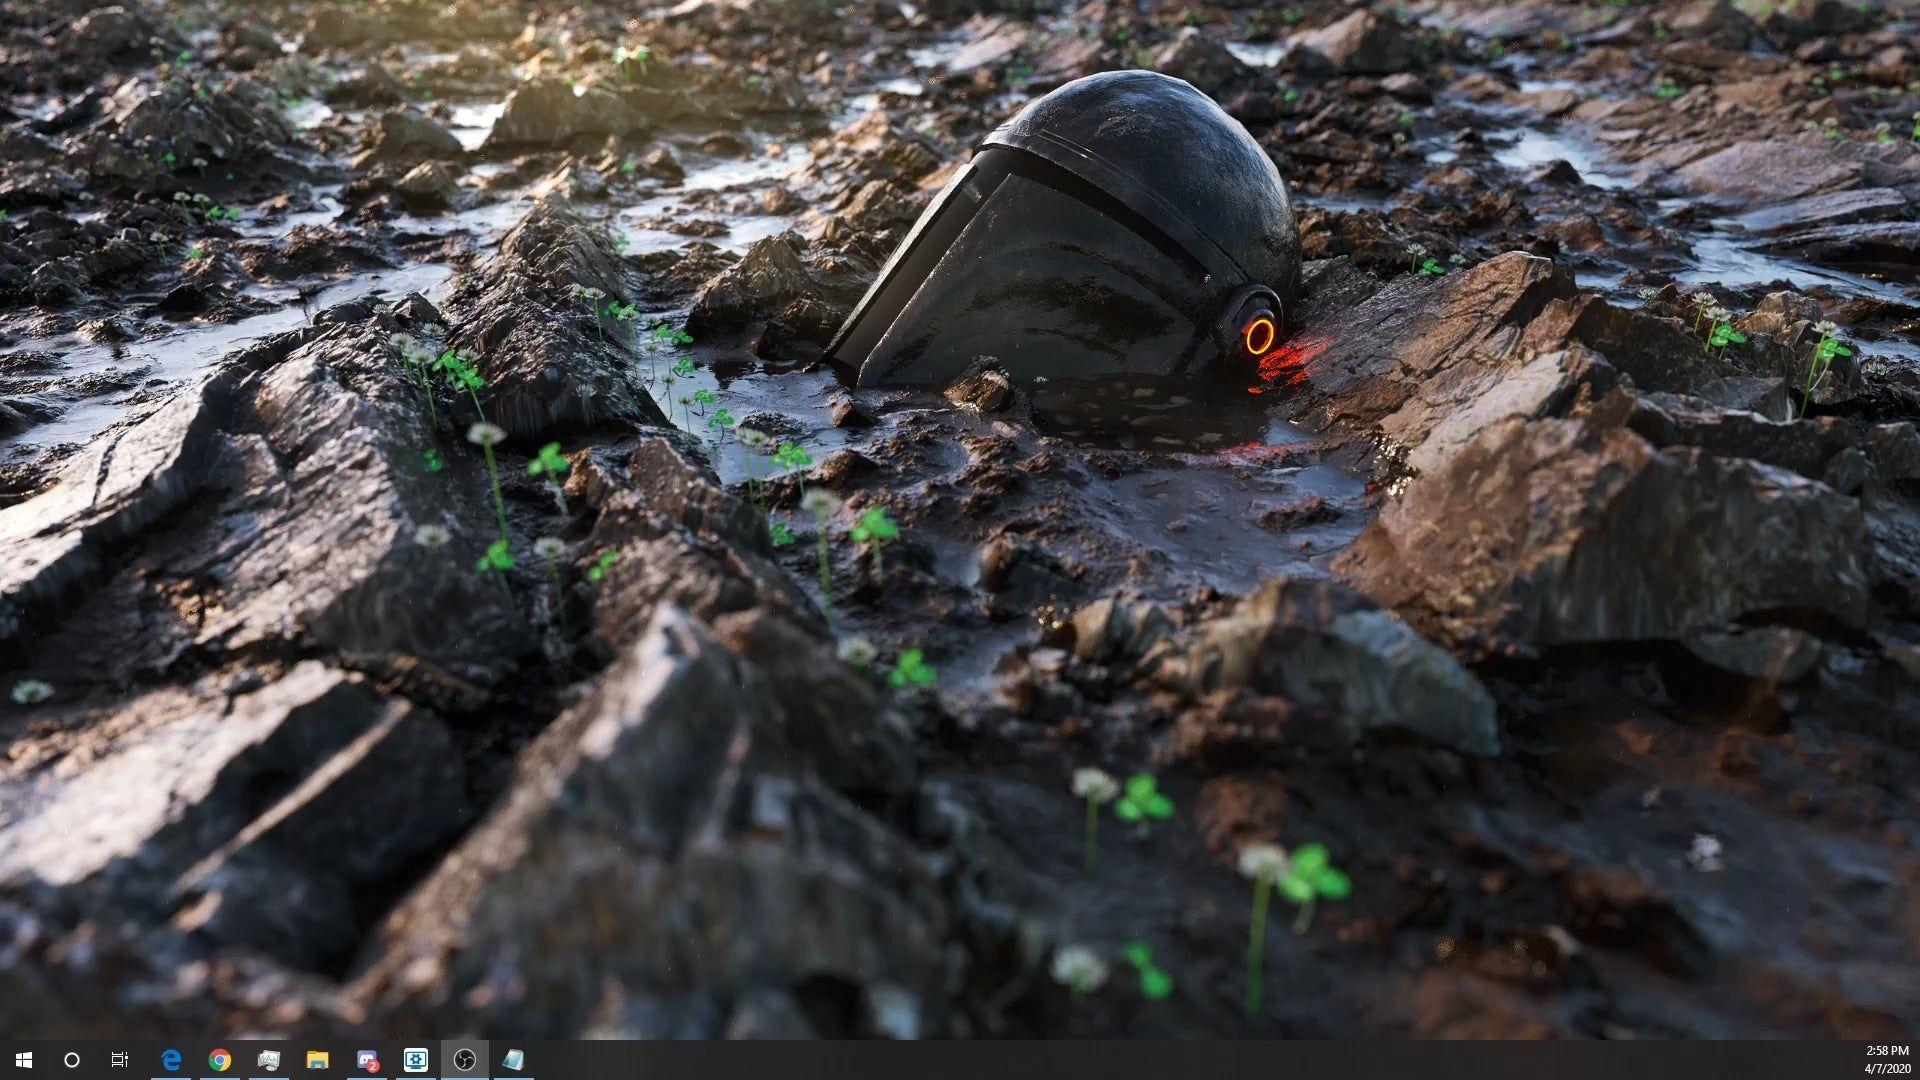The width and height of the screenshot is (1920, 1080).
Task: Open File Explorer from the taskbar
Action: tap(318, 1060)
